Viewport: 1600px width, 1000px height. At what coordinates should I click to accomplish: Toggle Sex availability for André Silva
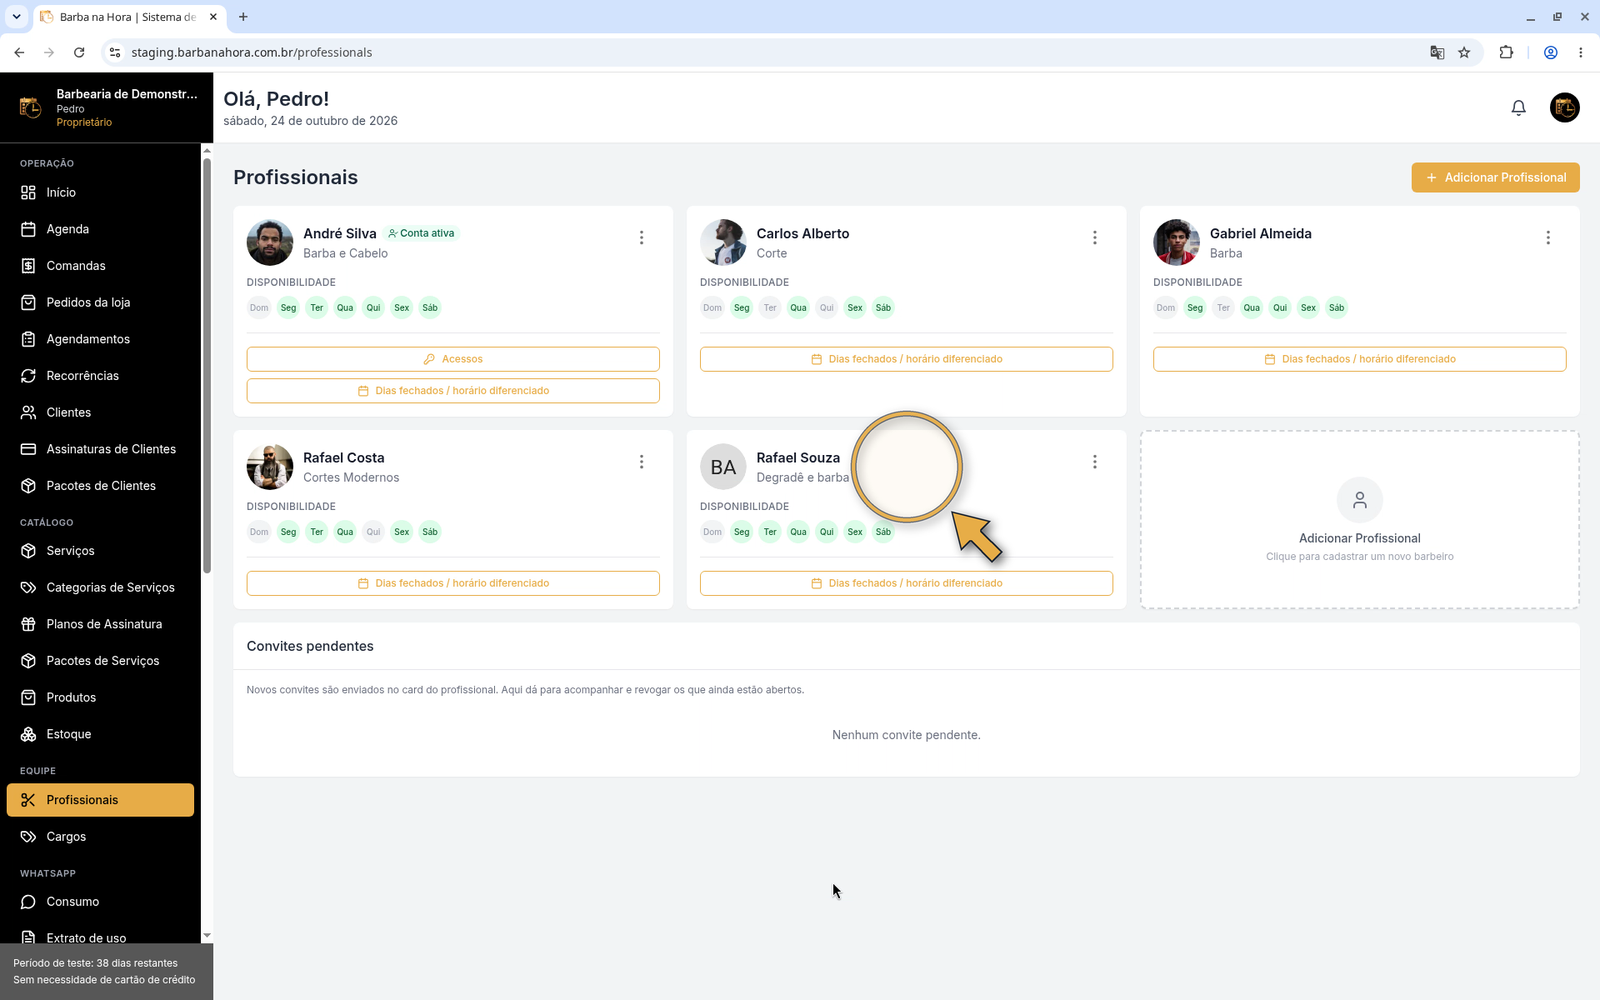(x=401, y=308)
